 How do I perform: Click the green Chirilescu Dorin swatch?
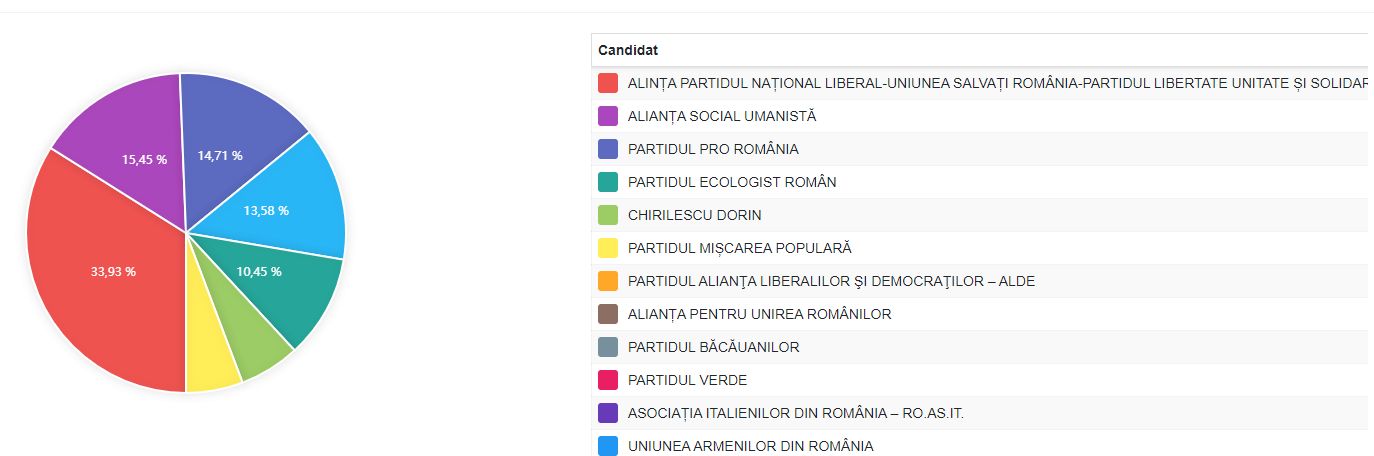pos(607,215)
